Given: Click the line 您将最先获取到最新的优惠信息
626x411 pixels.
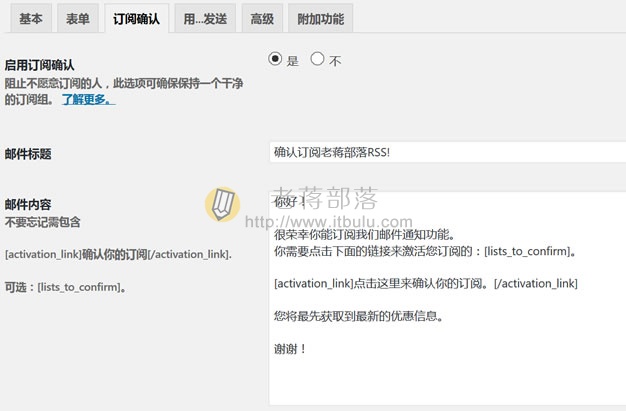Looking at the screenshot, I should [359, 316].
